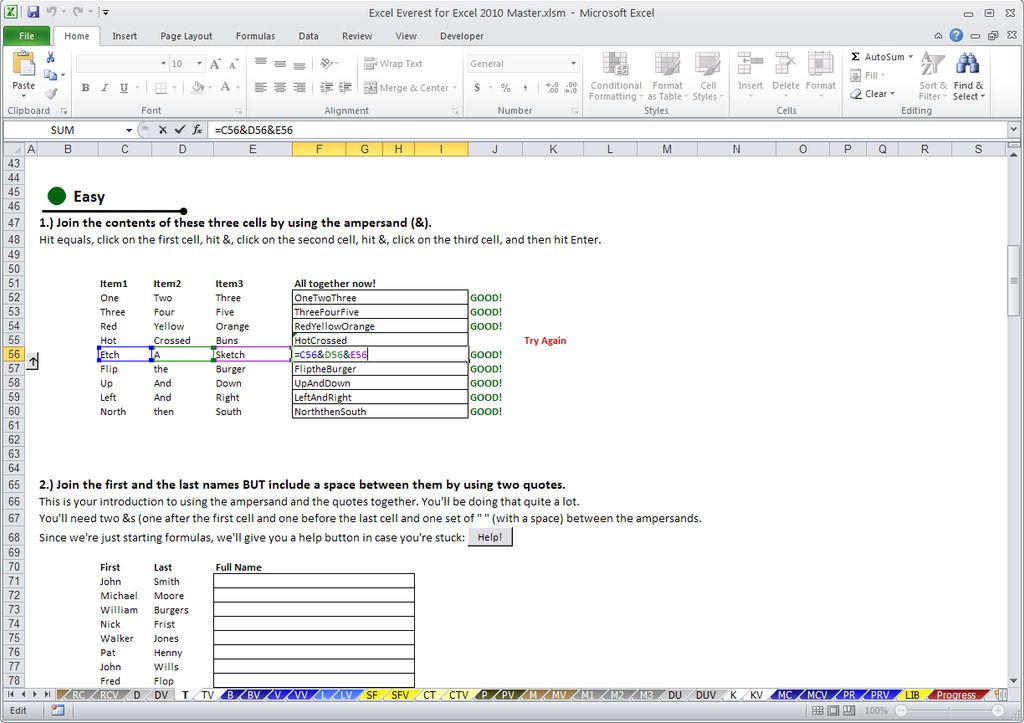Select column J header
This screenshot has height=723, width=1024.
tap(494, 149)
